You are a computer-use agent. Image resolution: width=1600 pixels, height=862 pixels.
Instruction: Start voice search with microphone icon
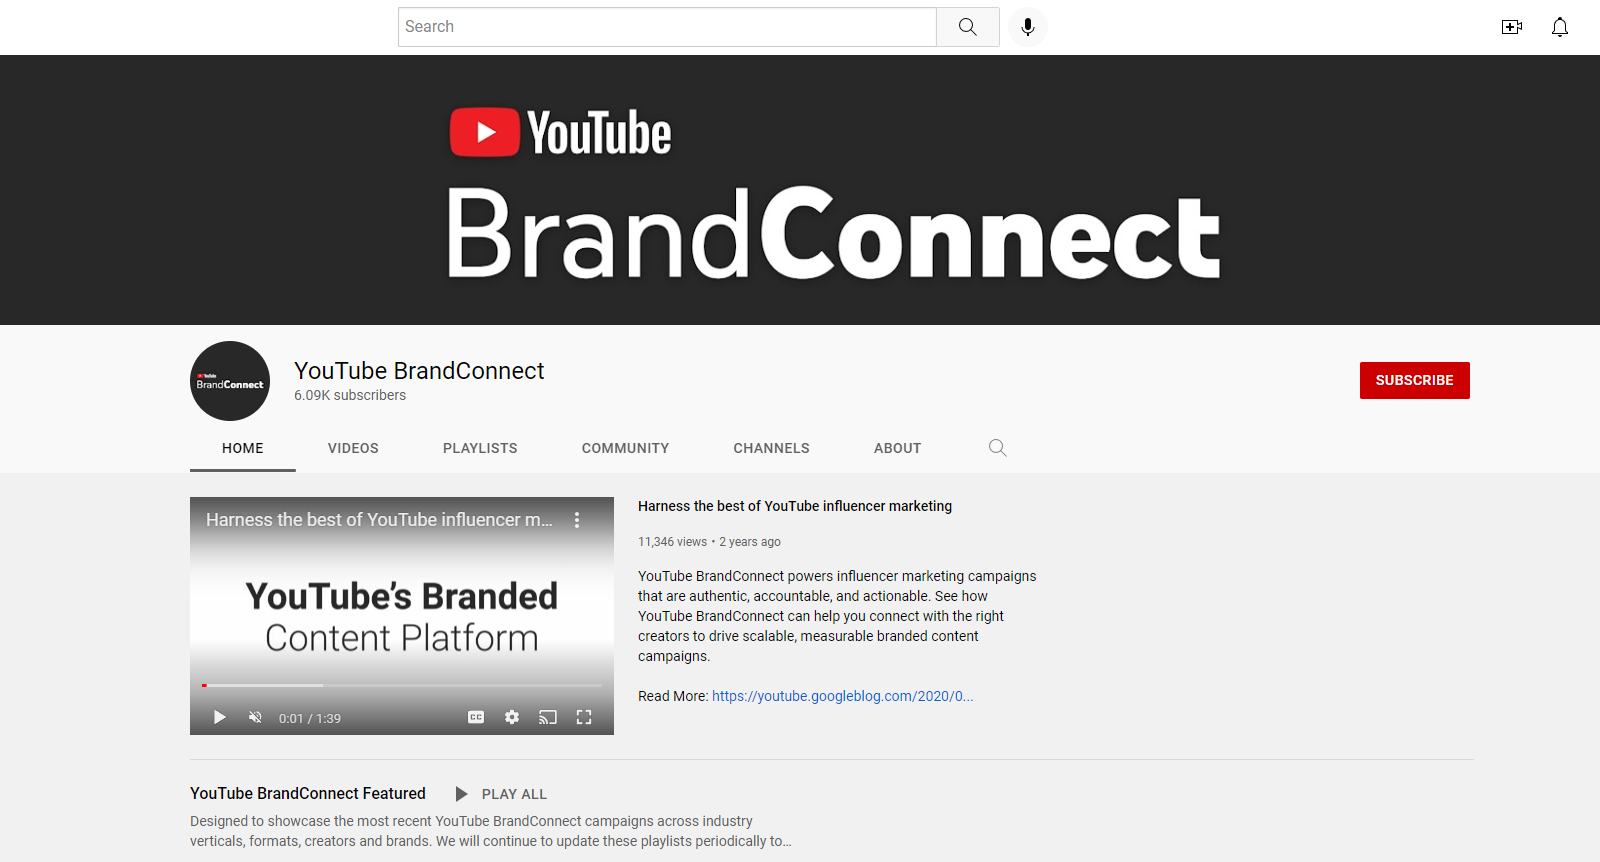click(1027, 27)
